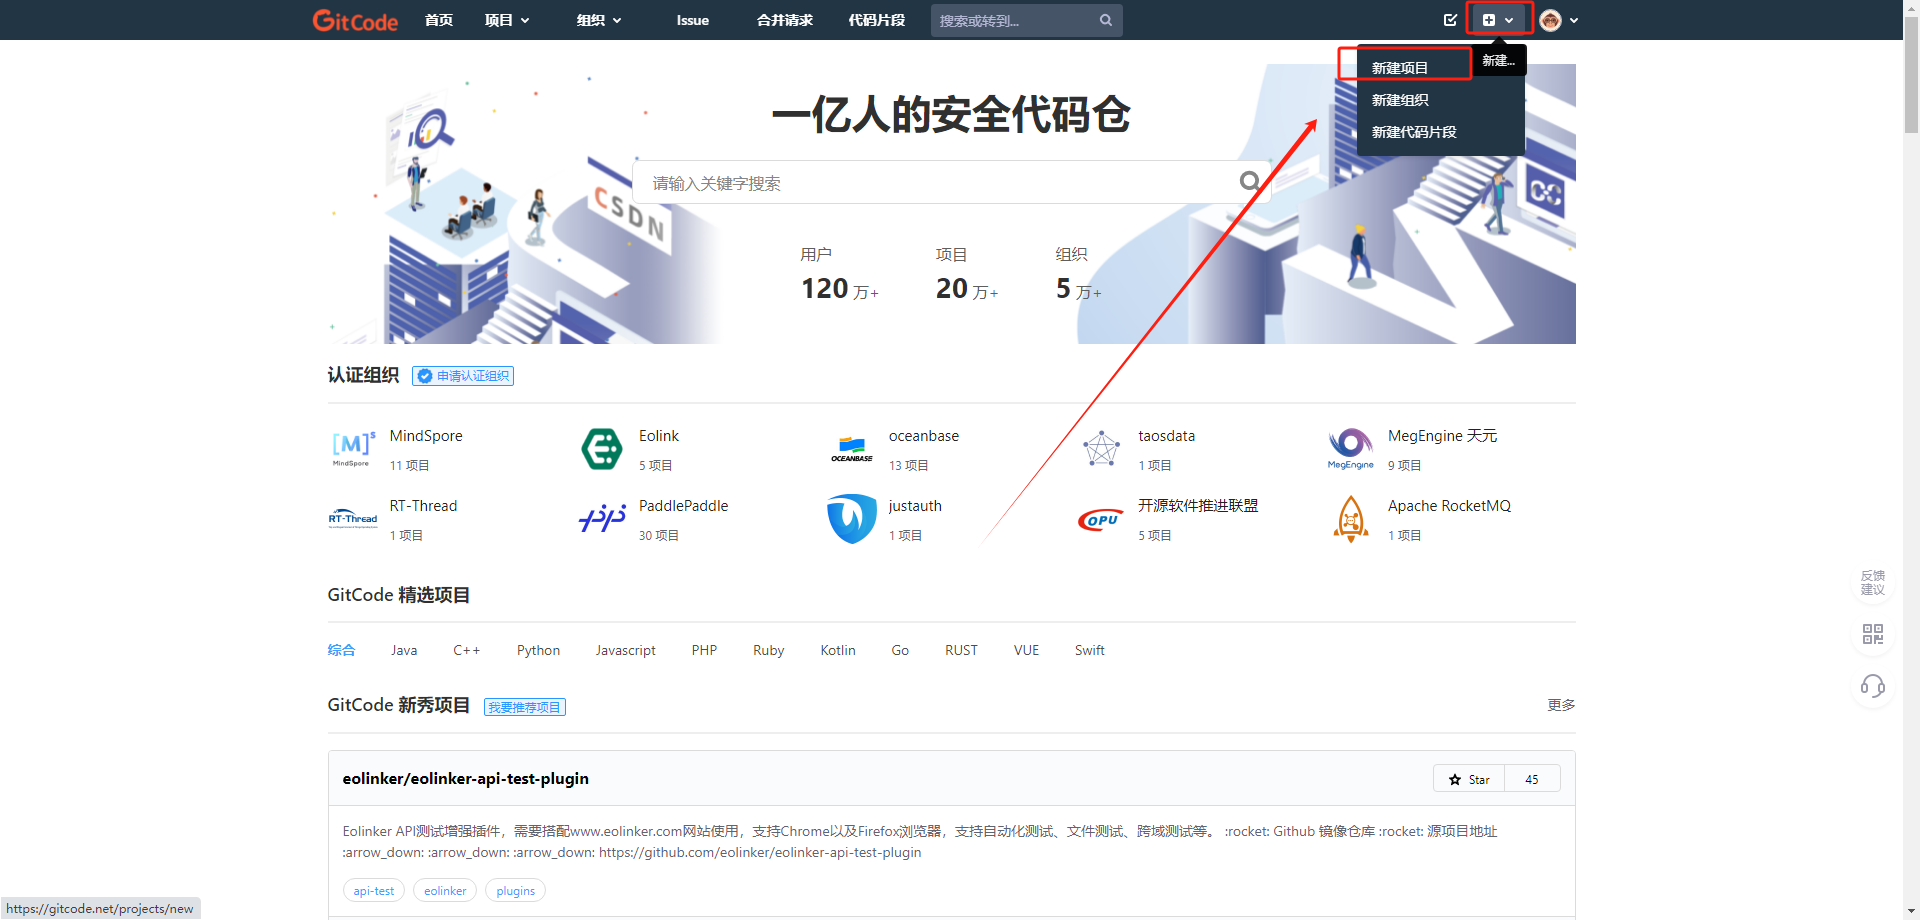Image resolution: width=1920 pixels, height=920 pixels.
Task: Click the GitCode logo
Action: (355, 20)
